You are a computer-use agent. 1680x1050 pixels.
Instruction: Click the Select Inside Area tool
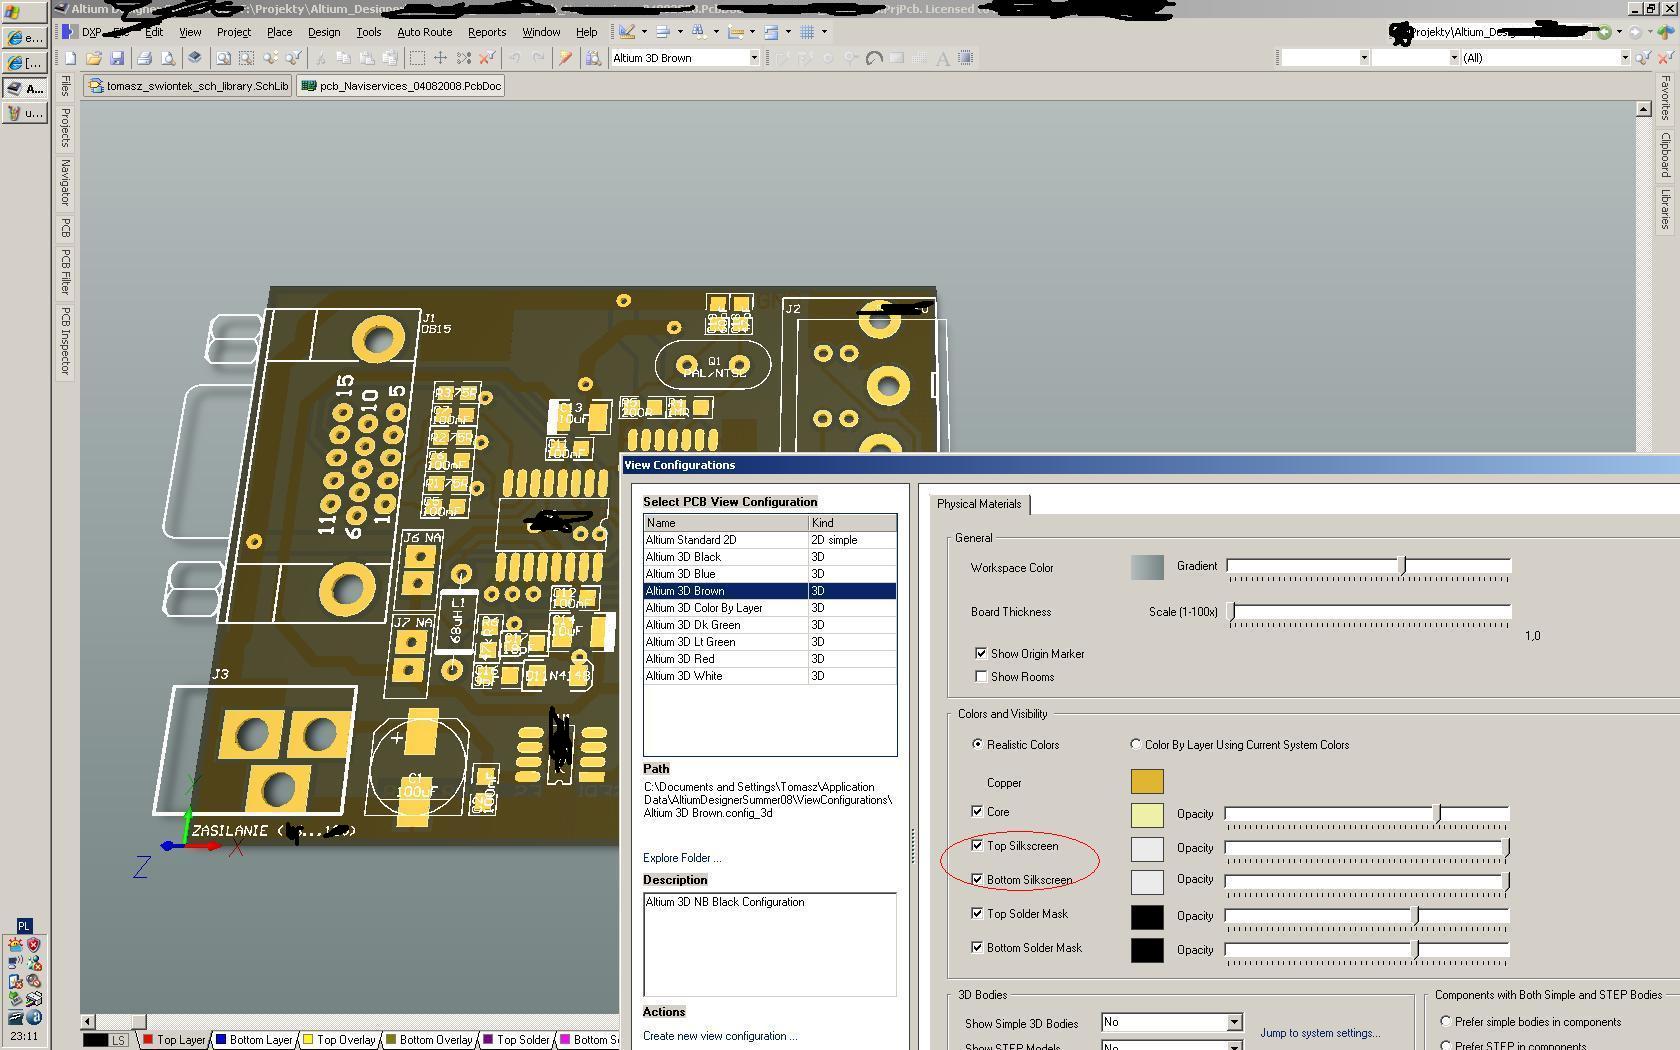pyautogui.click(x=417, y=58)
